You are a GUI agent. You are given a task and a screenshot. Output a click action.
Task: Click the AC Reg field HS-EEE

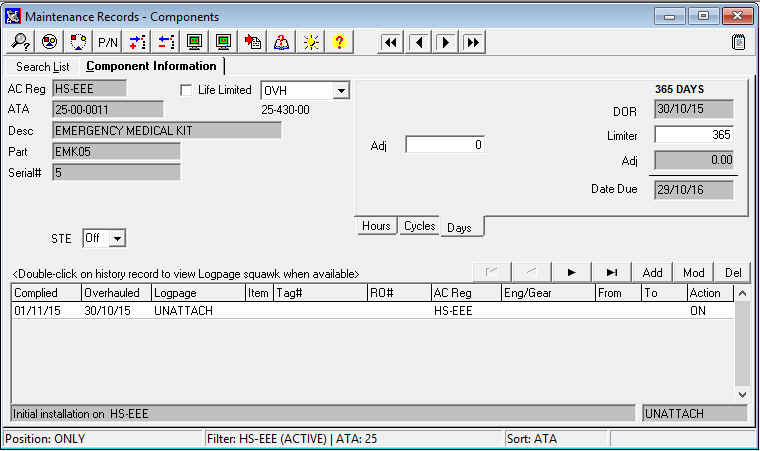[89, 89]
